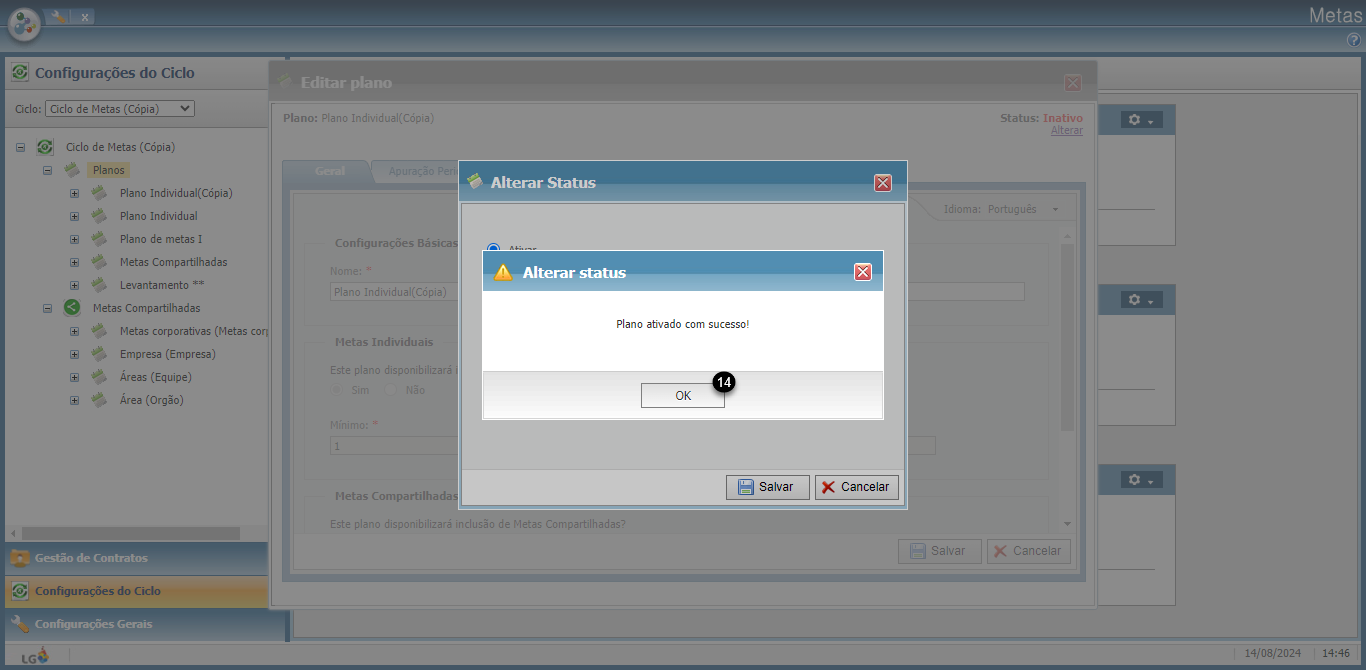Select Plano Individual in the tree
The width and height of the screenshot is (1366, 670).
(x=158, y=216)
